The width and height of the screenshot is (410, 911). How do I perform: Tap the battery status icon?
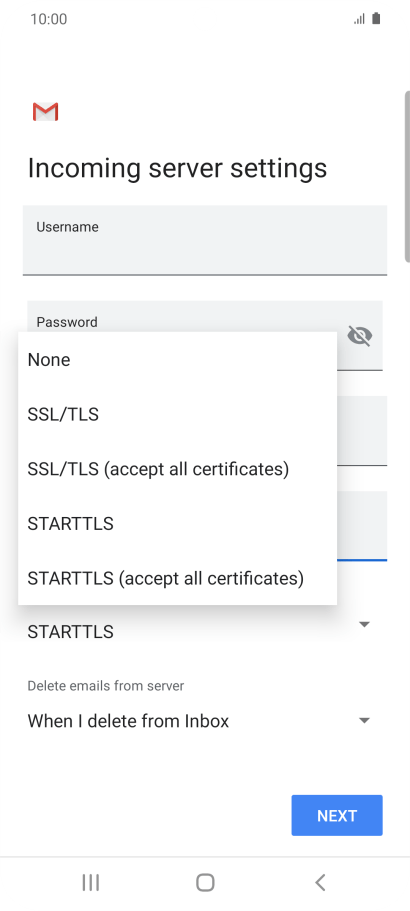(x=376, y=19)
